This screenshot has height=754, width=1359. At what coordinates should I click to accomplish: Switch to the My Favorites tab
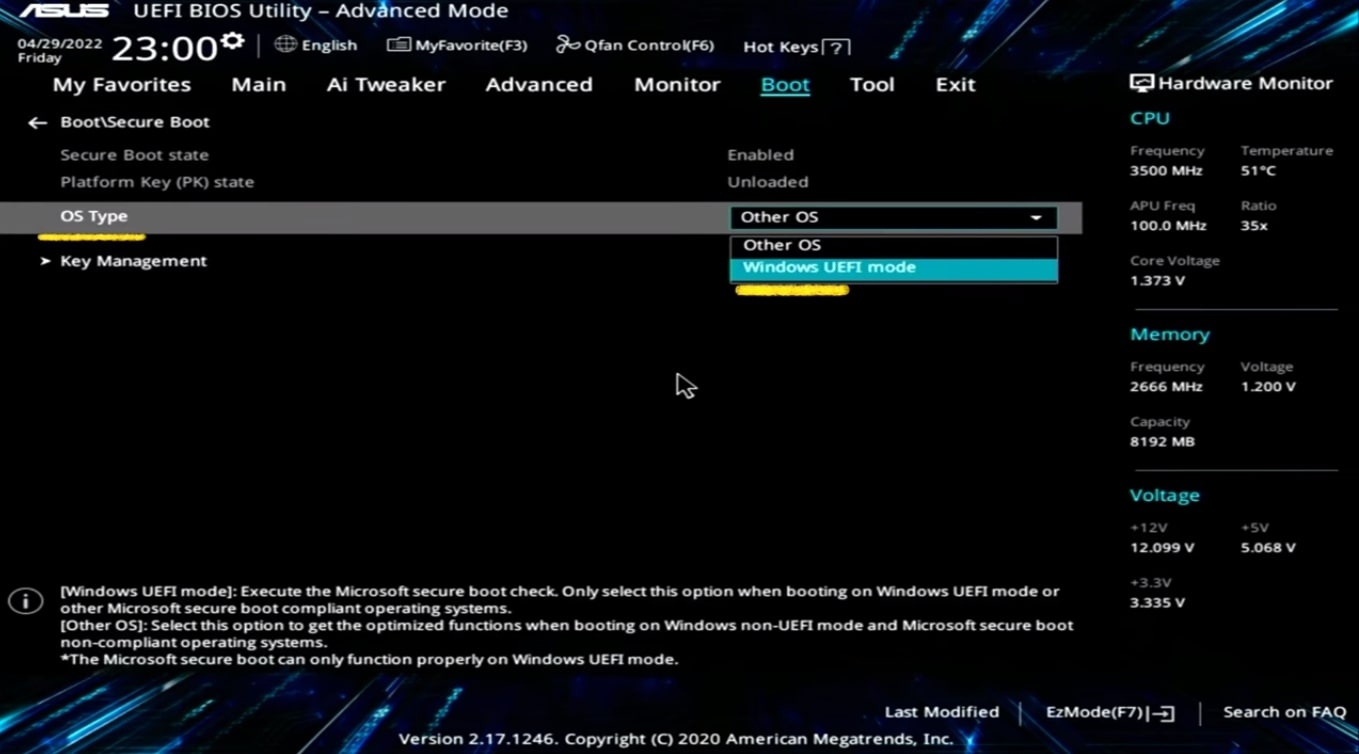point(122,85)
